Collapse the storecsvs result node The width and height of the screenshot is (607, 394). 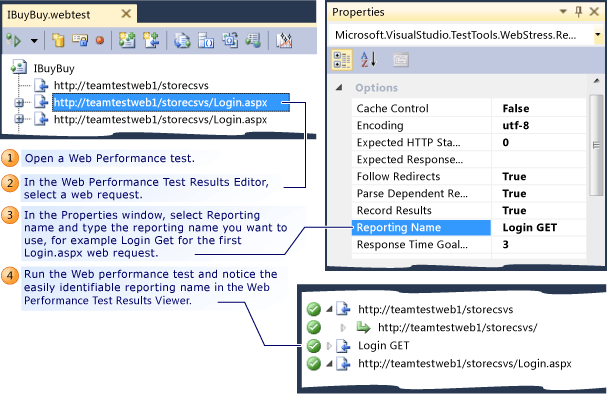pyautogui.click(x=329, y=309)
